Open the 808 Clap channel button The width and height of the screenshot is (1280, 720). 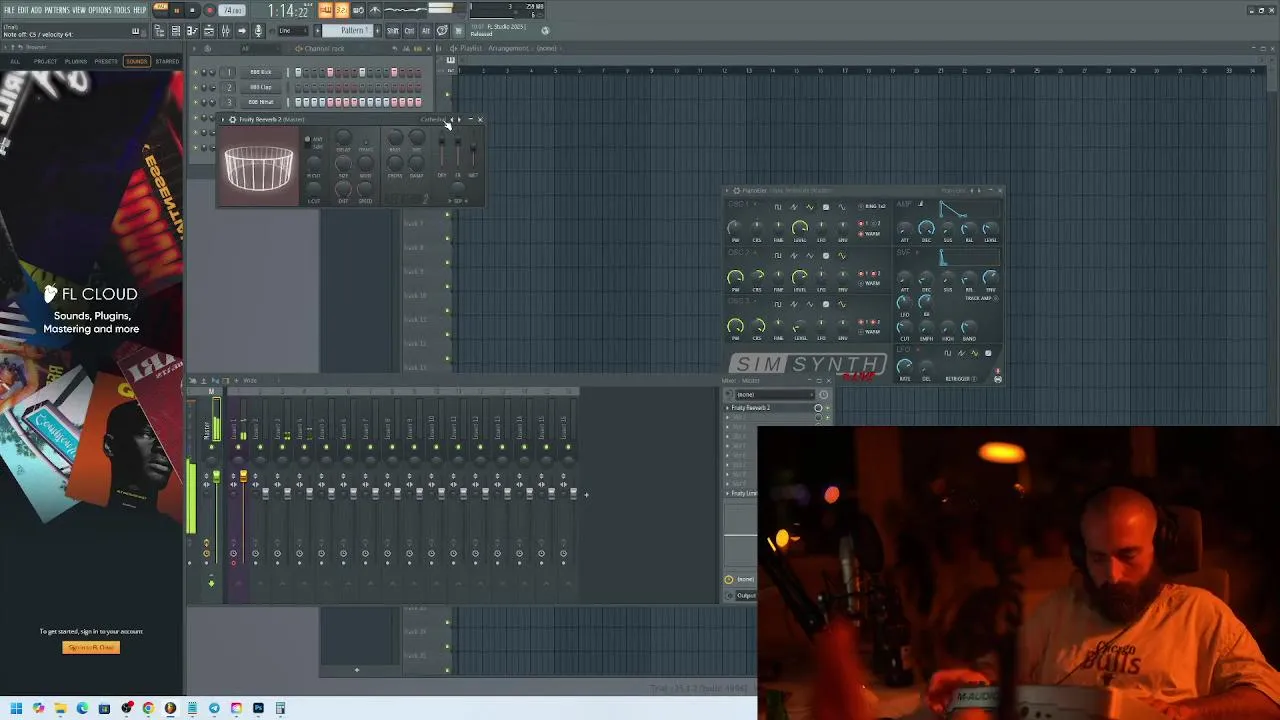coord(261,87)
